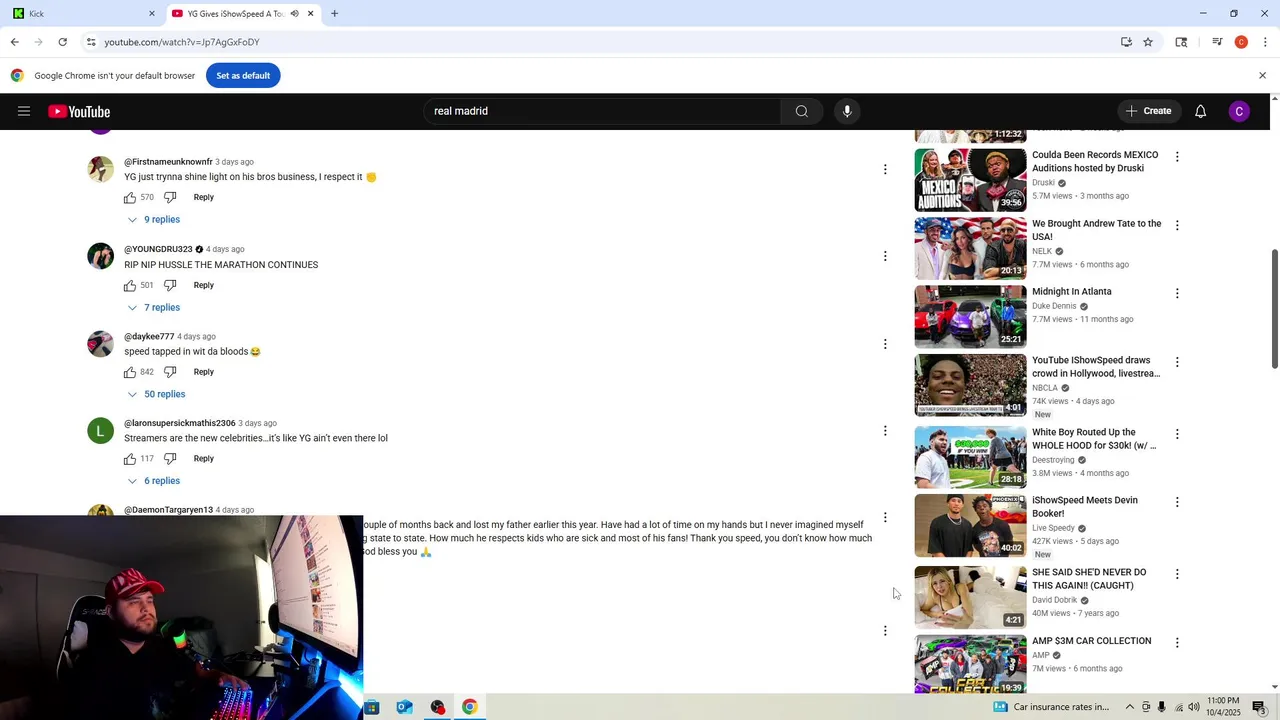This screenshot has width=1280, height=720.
Task: Reply to @laronsupersickmathis2306 comment
Action: tap(204, 460)
